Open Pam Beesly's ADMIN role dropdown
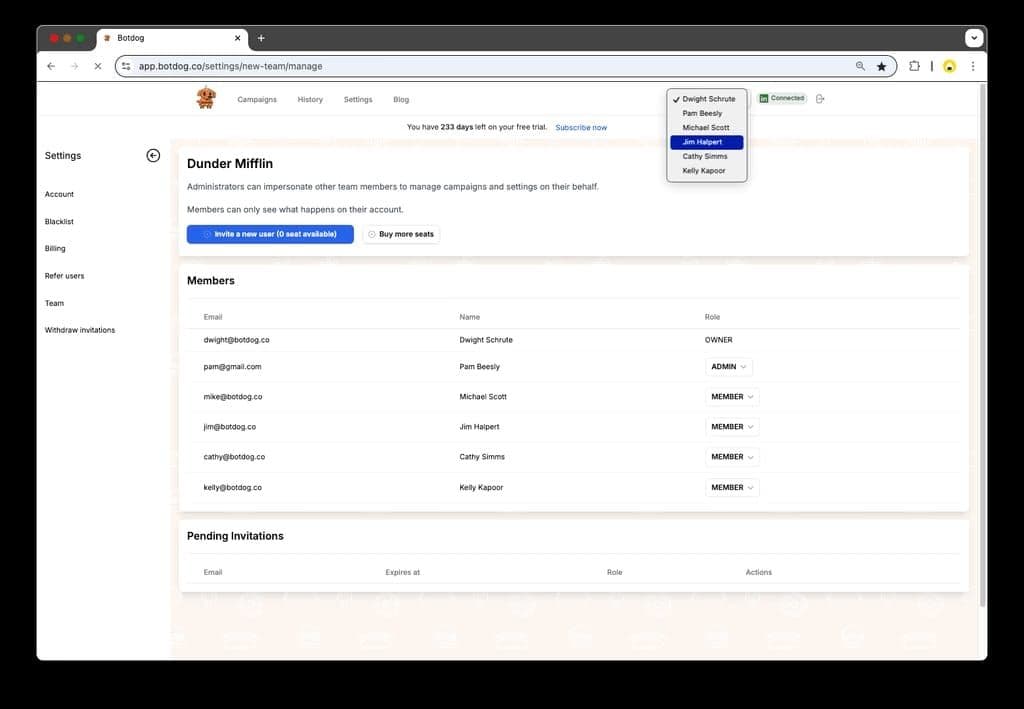 (728, 366)
